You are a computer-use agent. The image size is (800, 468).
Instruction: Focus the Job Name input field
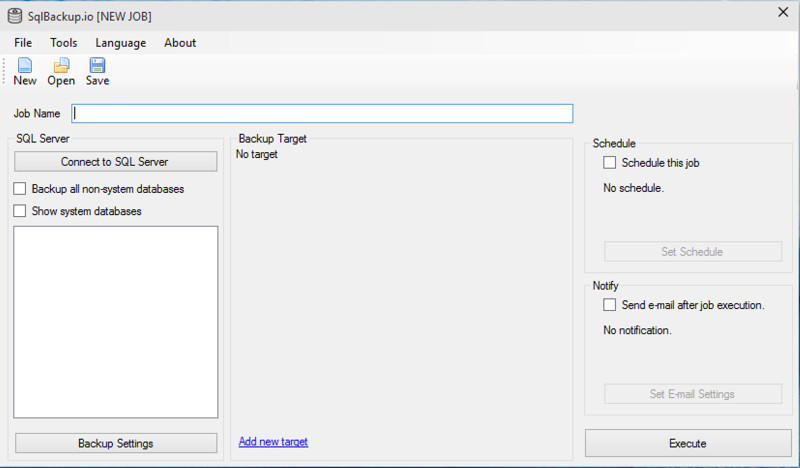[x=322, y=113]
